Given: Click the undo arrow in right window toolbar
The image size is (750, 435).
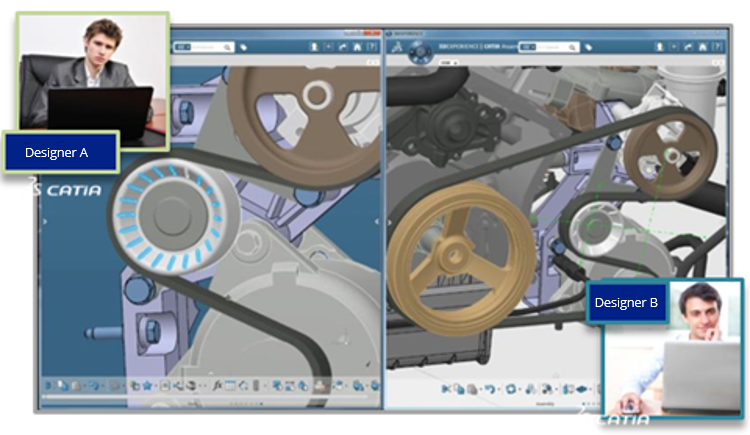Looking at the screenshot, I should point(490,387).
